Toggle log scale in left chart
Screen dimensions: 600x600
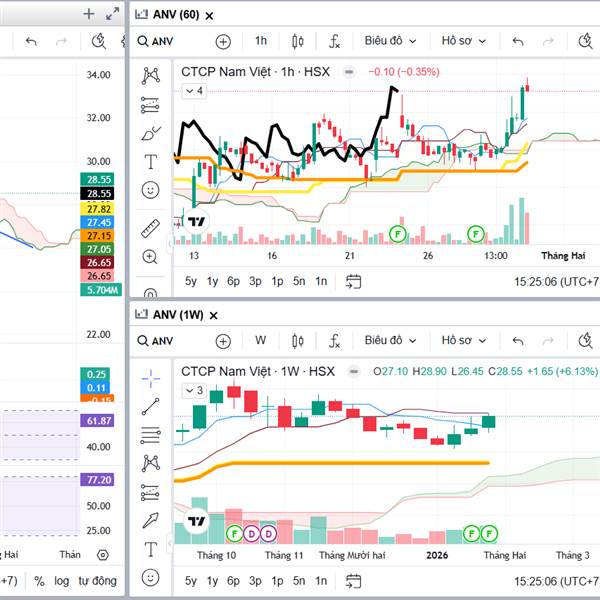click(x=62, y=581)
